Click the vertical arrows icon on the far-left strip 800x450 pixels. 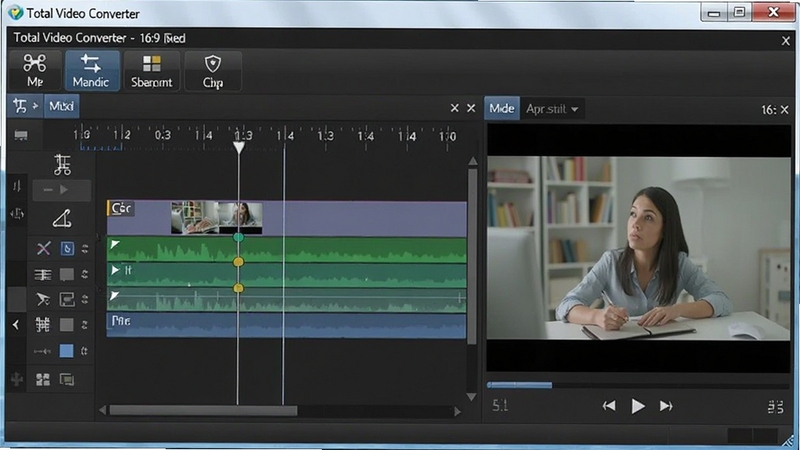[x=17, y=186]
